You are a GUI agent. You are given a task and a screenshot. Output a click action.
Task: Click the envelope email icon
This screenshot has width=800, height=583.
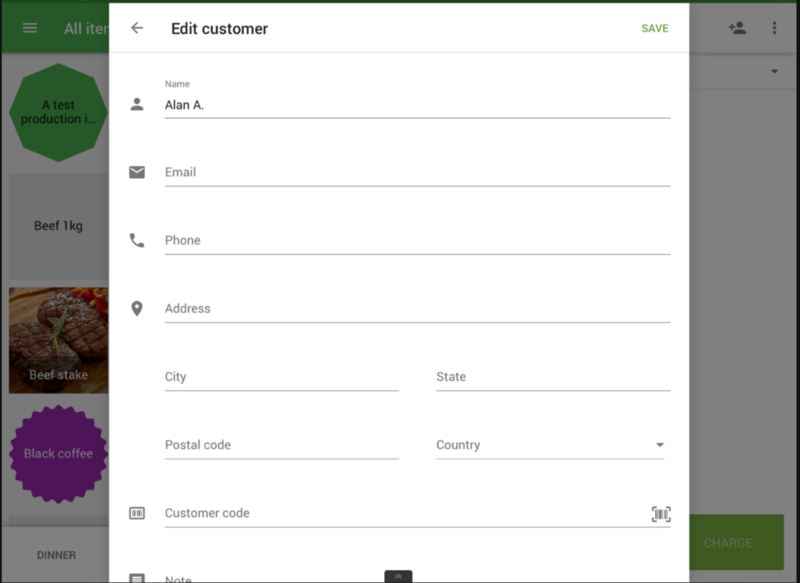tap(137, 172)
